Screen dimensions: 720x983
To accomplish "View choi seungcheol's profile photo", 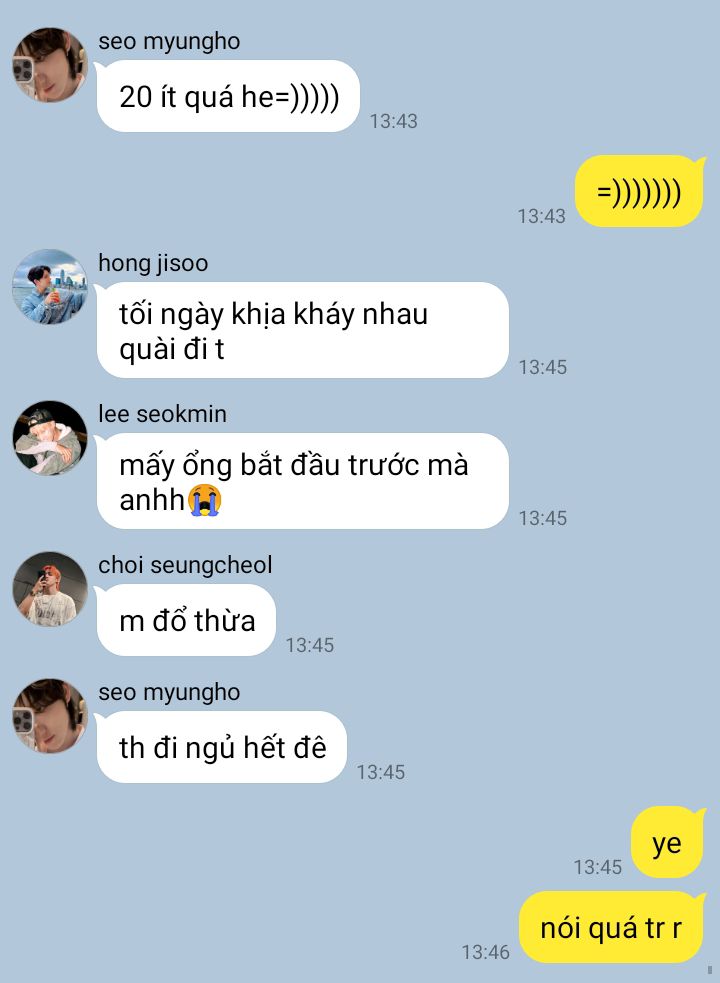I will pos(50,589).
